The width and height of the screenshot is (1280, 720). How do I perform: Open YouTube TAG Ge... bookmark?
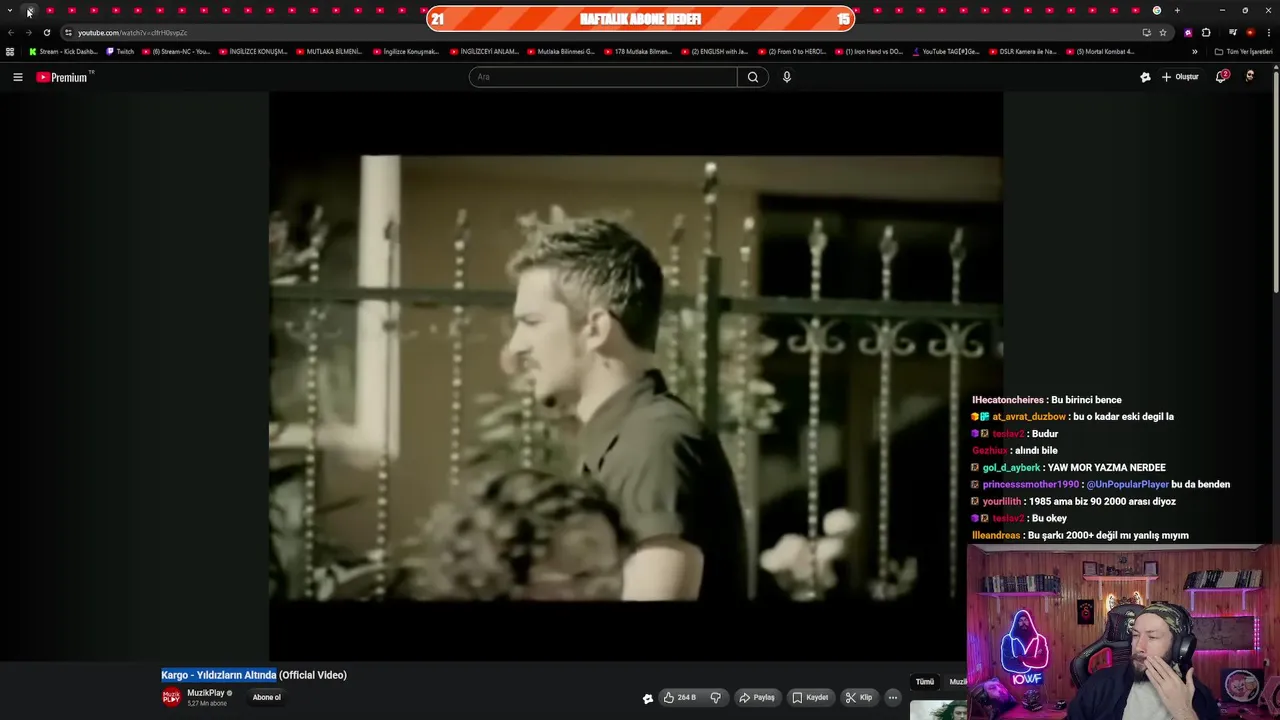click(x=945, y=51)
